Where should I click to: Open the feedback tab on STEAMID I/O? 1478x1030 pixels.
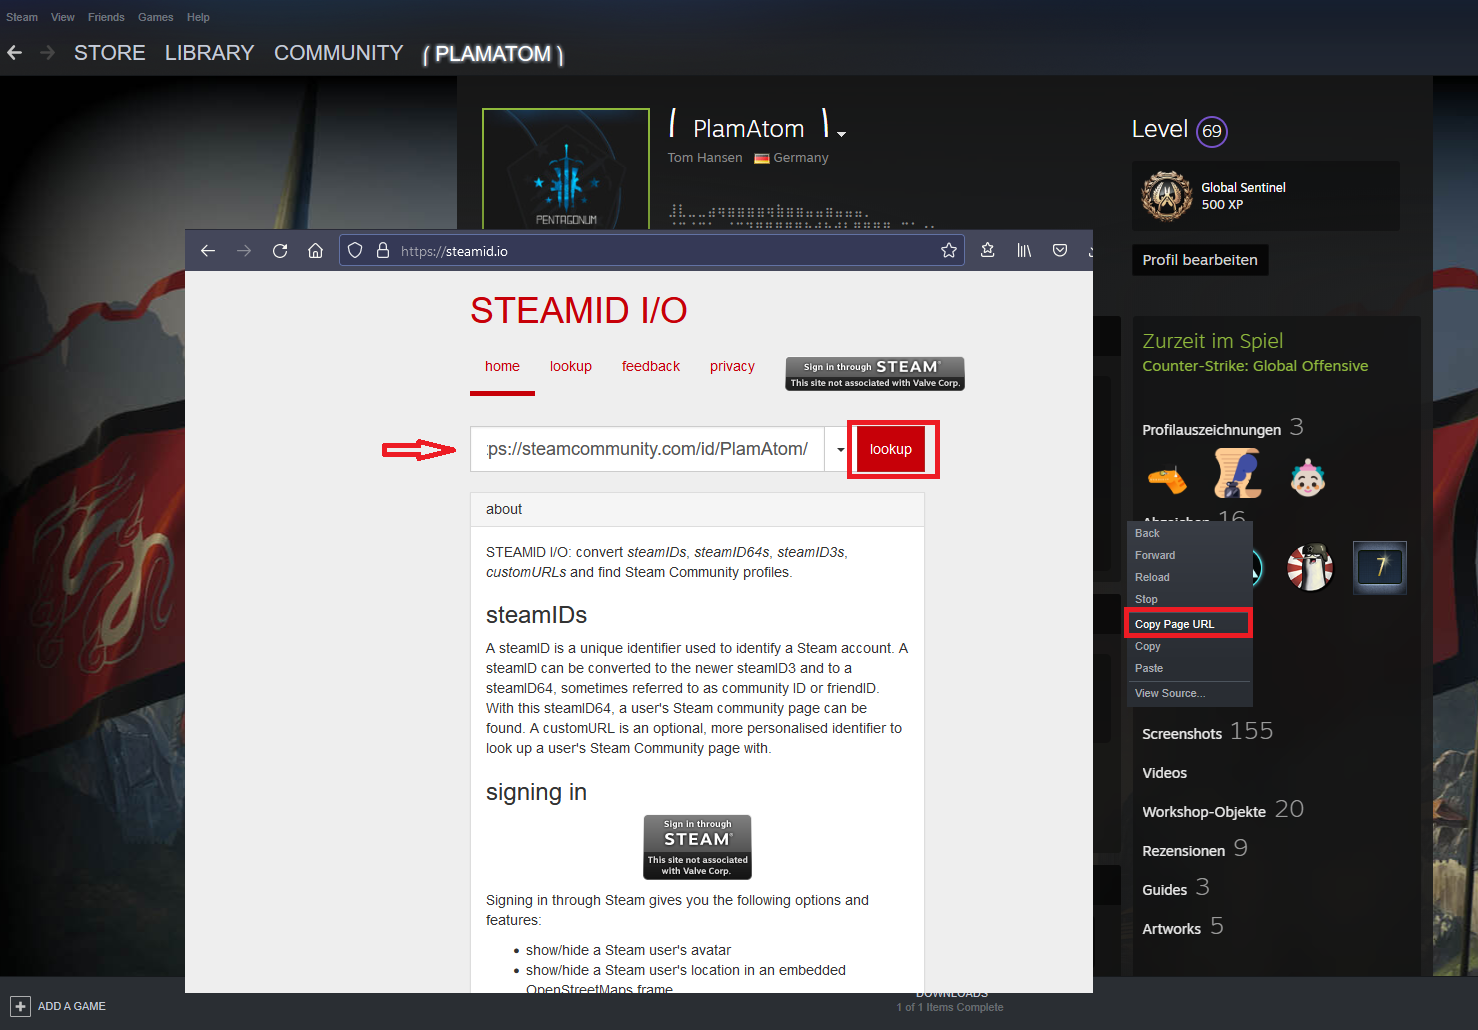(x=651, y=367)
